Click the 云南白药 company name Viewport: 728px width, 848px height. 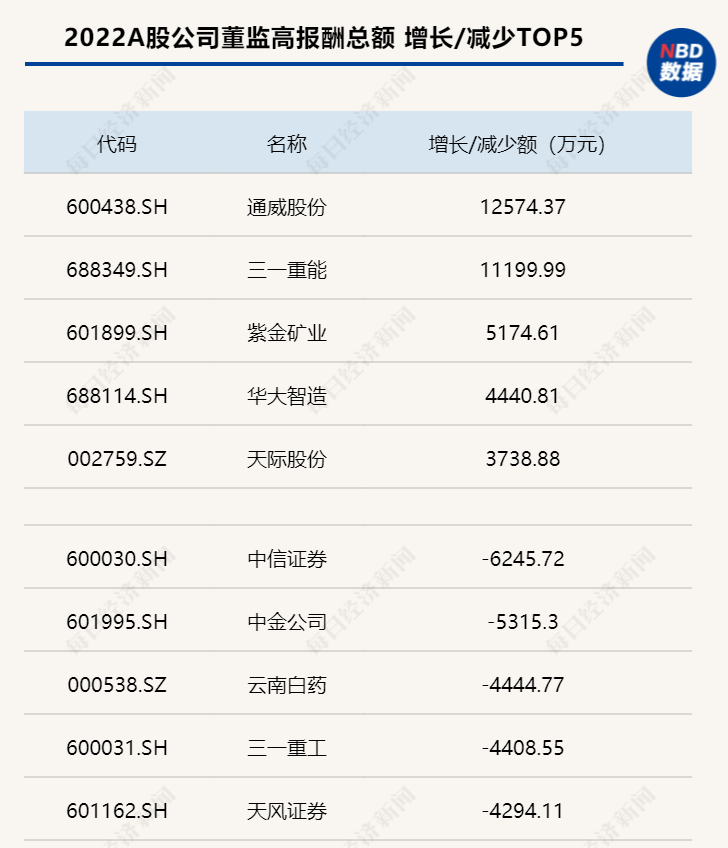click(x=287, y=685)
